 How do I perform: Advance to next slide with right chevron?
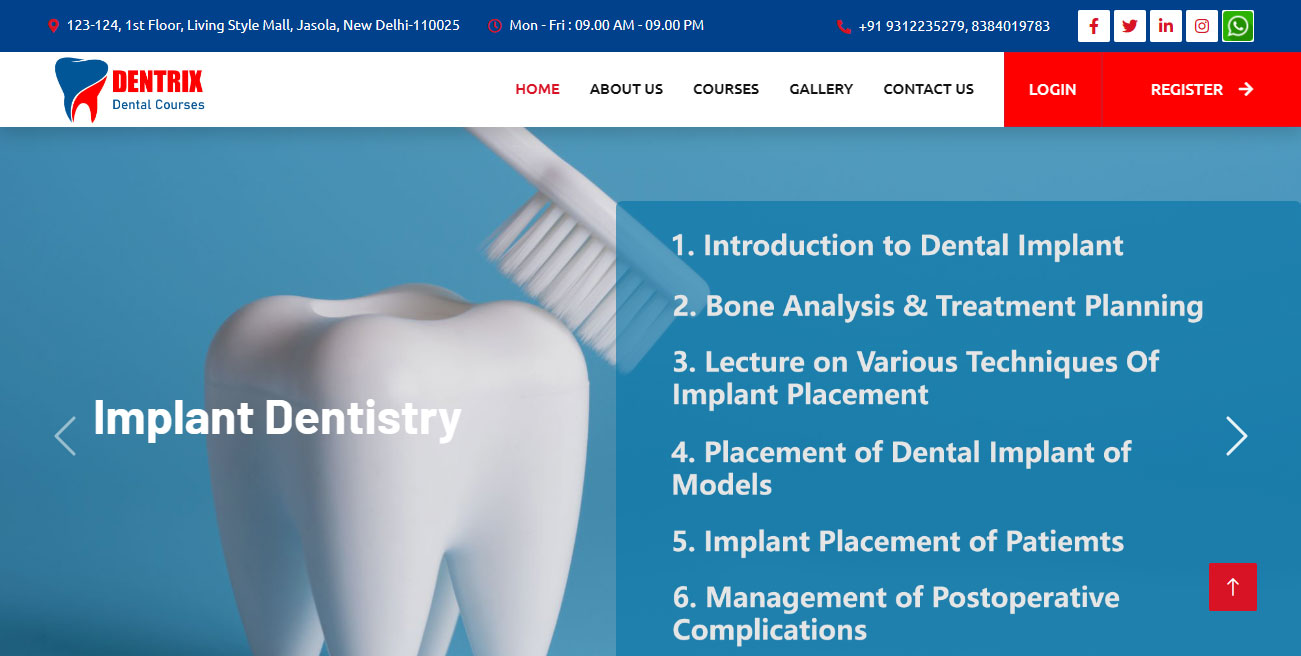(1237, 436)
